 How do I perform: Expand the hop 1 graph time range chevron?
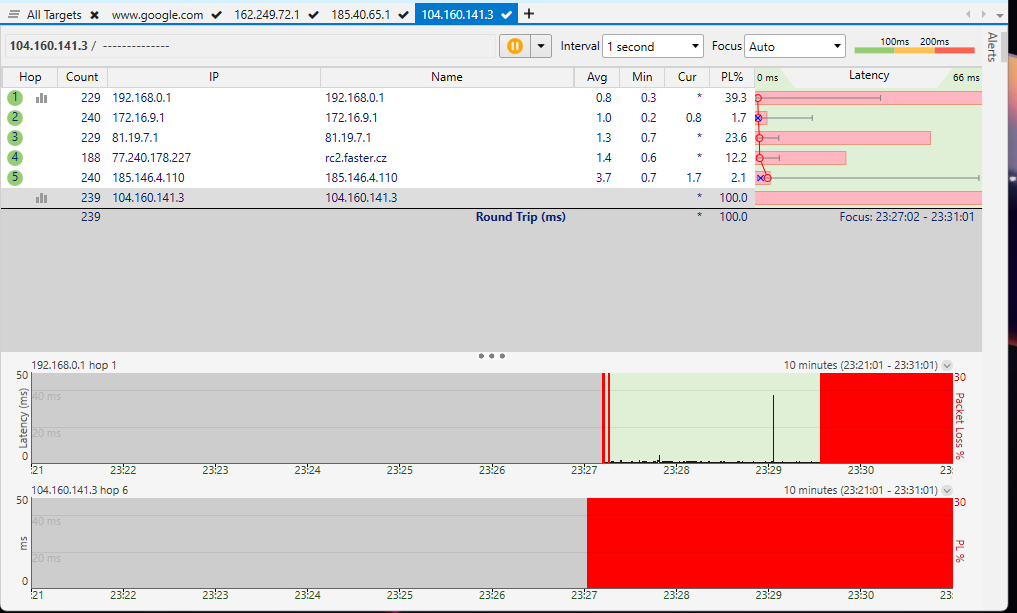947,365
